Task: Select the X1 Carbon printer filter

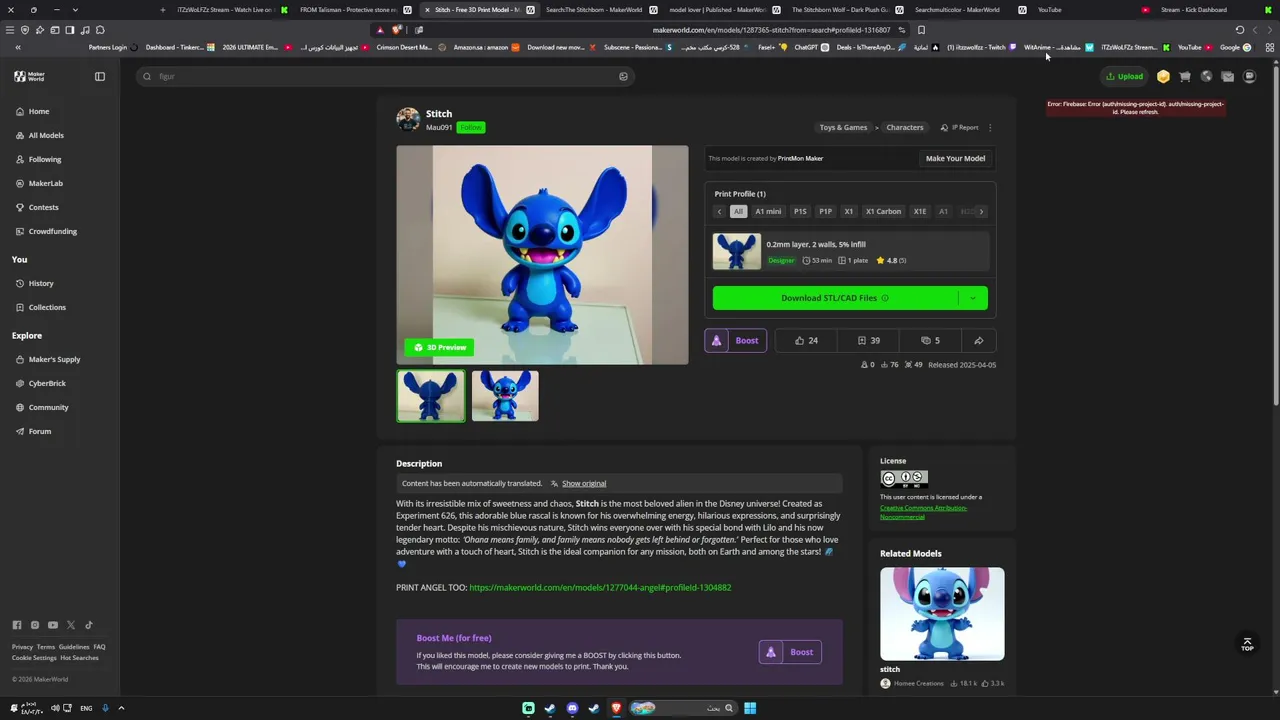Action: (x=883, y=212)
